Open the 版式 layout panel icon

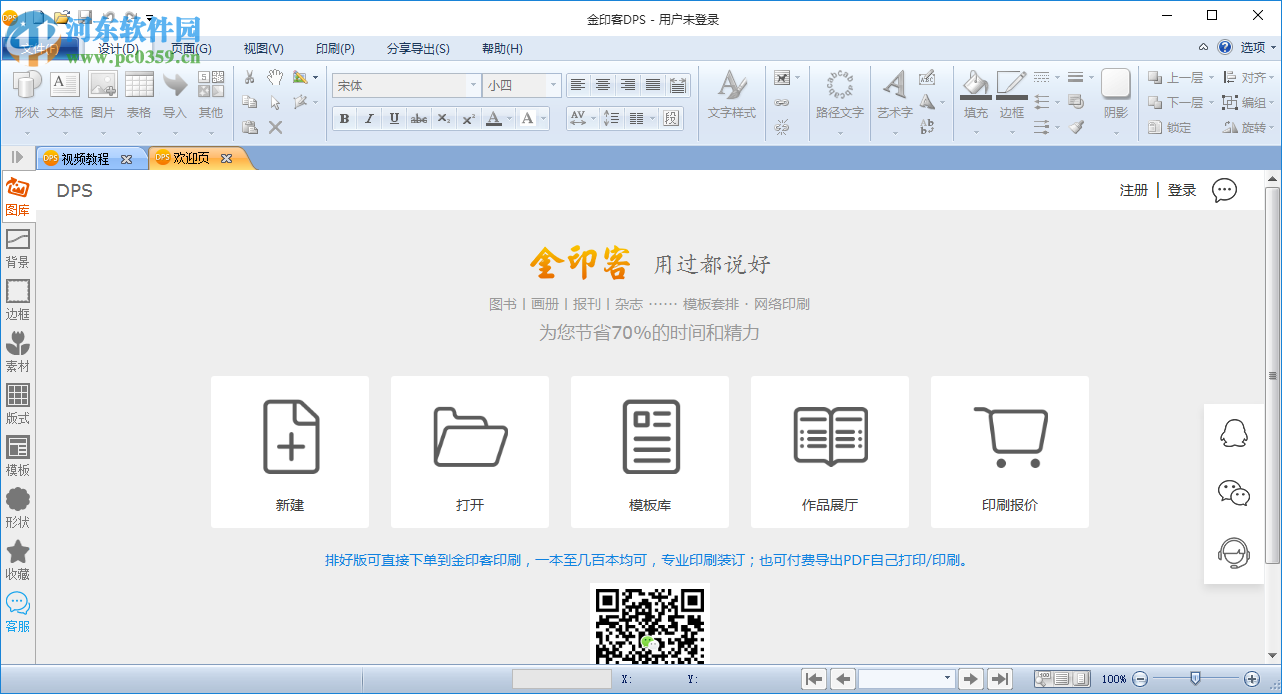point(17,403)
